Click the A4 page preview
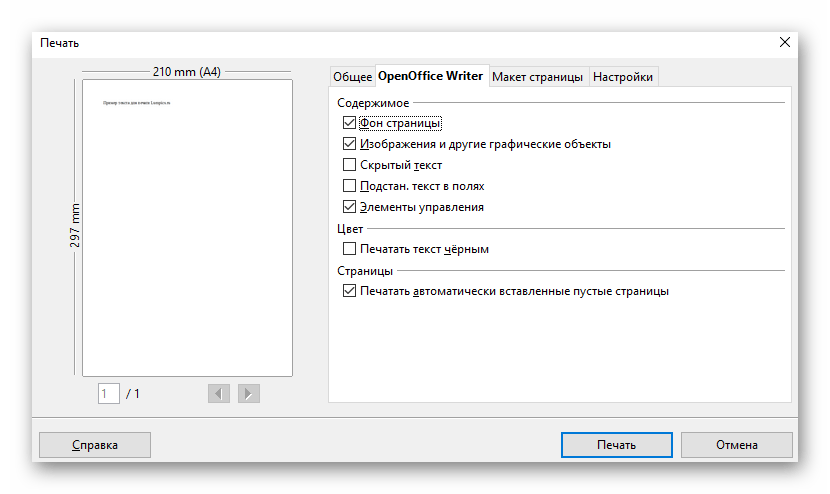Image resolution: width=830 pixels, height=494 pixels. [x=187, y=228]
